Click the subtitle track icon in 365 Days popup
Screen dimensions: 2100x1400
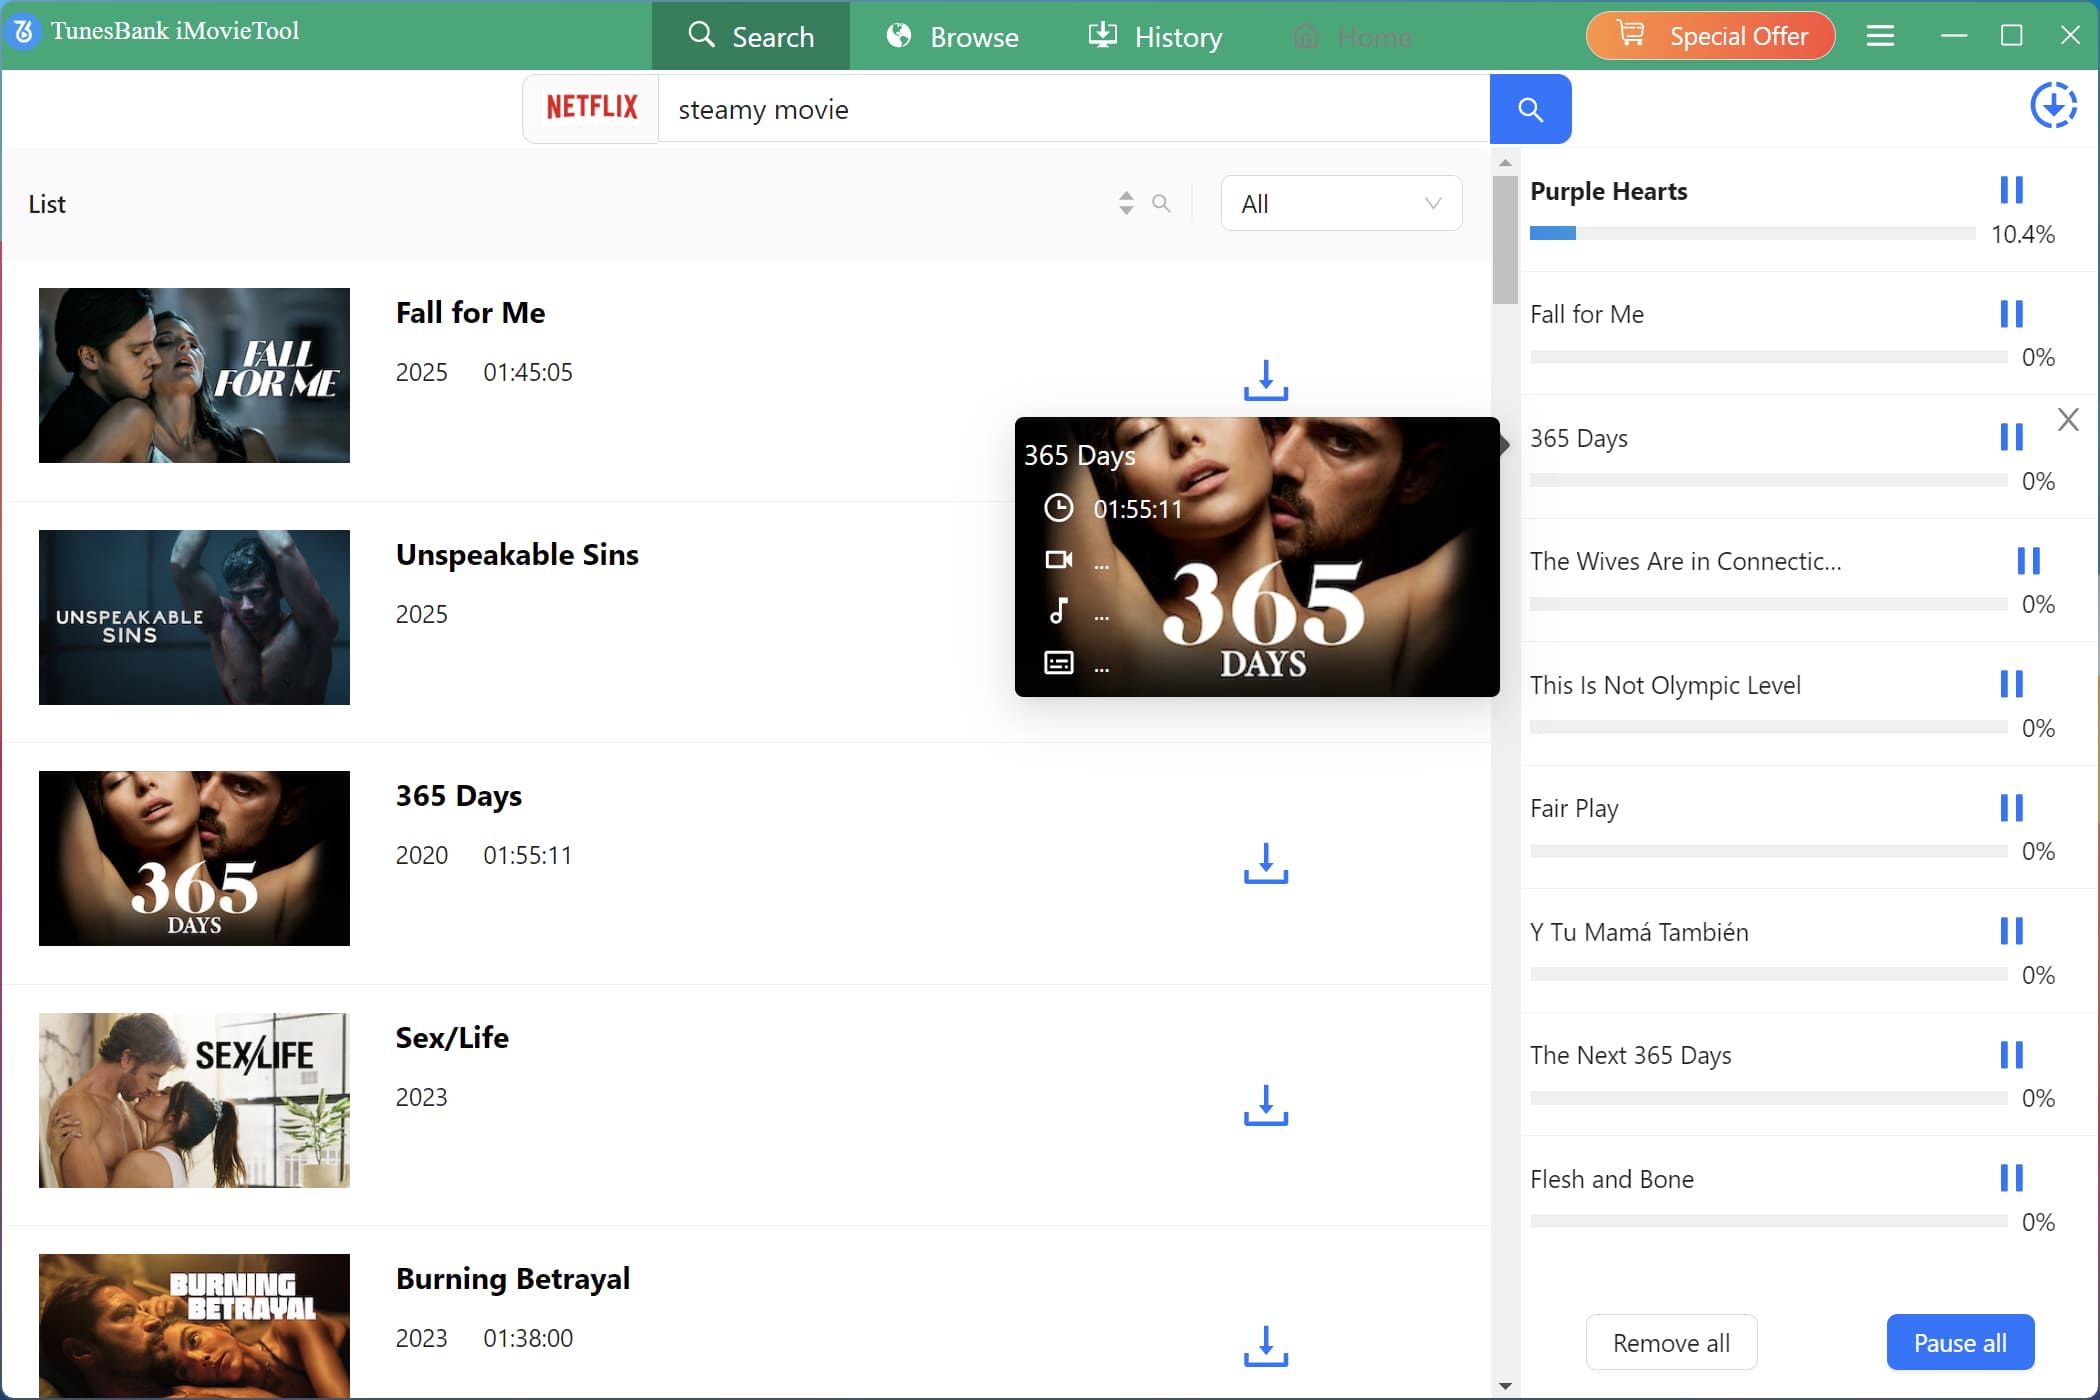click(x=1059, y=662)
